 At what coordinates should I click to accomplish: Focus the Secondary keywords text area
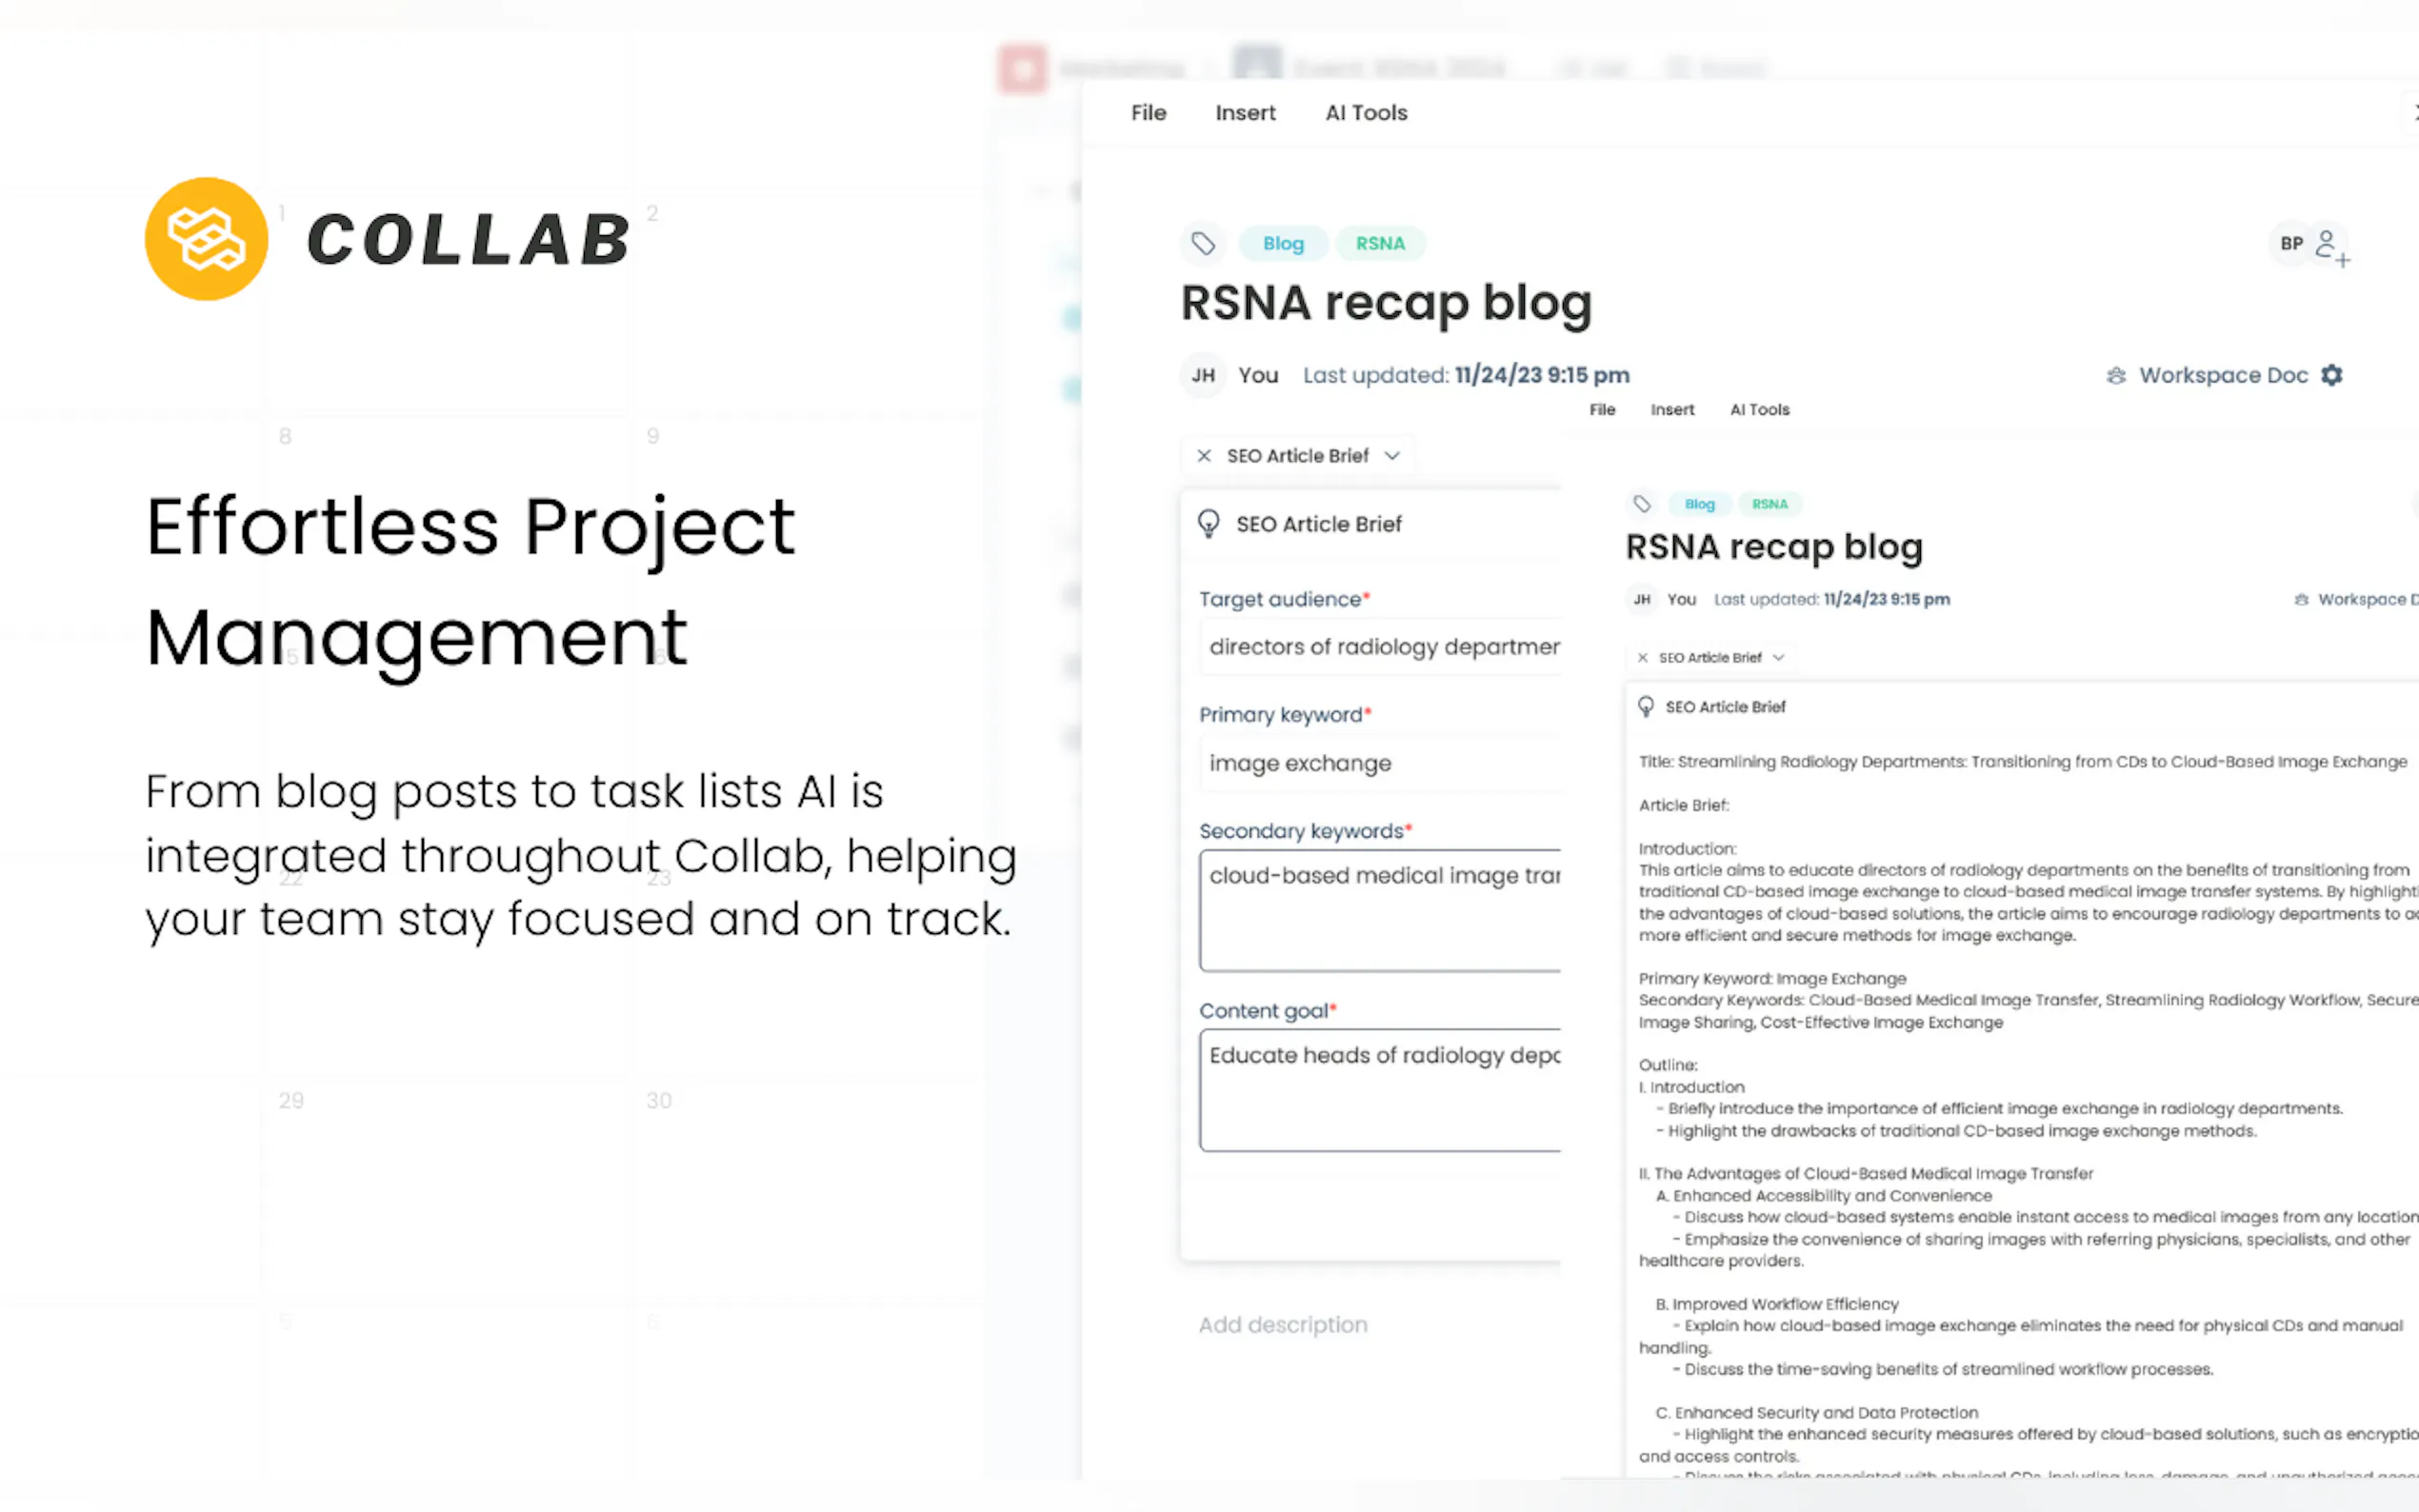tap(1380, 910)
